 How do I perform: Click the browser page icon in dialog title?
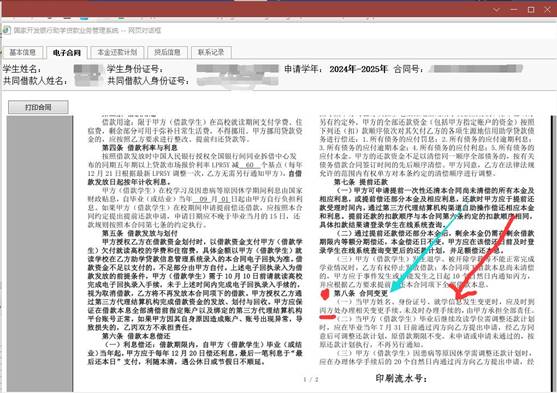pos(7,30)
